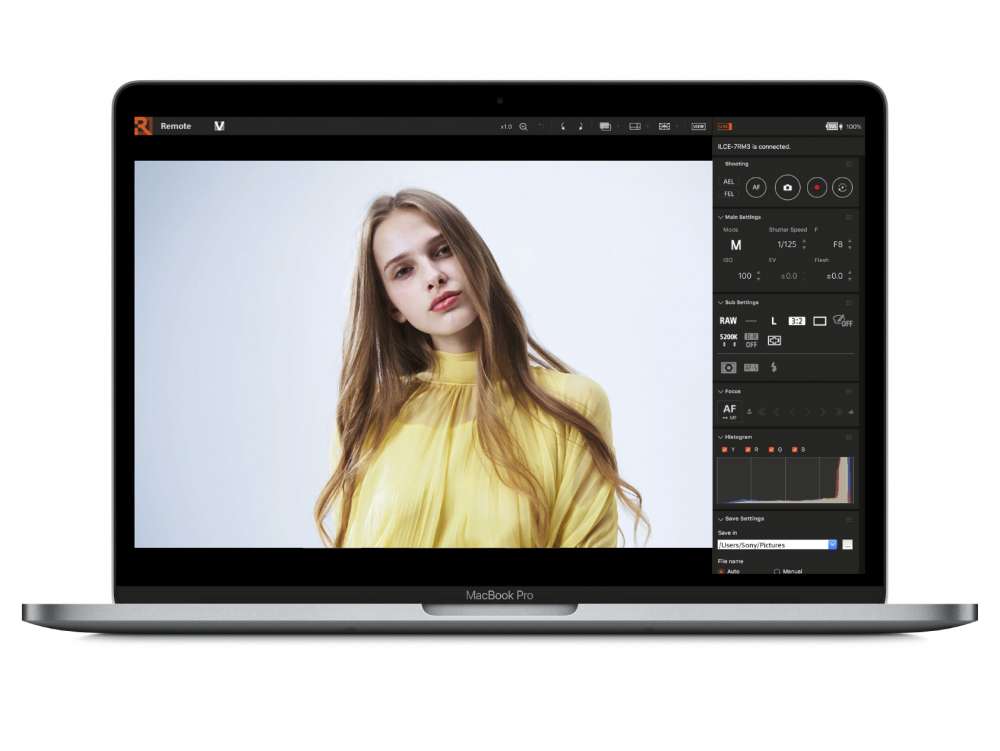Toggle the B channel histogram checkbox
This screenshot has width=1000, height=751.
[795, 450]
